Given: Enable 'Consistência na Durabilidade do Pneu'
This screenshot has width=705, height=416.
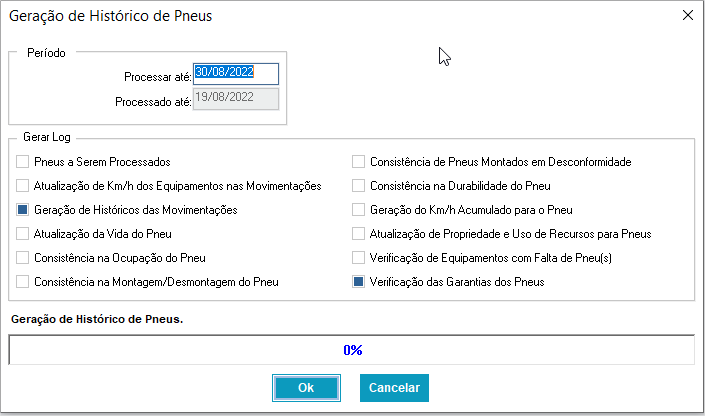Looking at the screenshot, I should tap(359, 186).
